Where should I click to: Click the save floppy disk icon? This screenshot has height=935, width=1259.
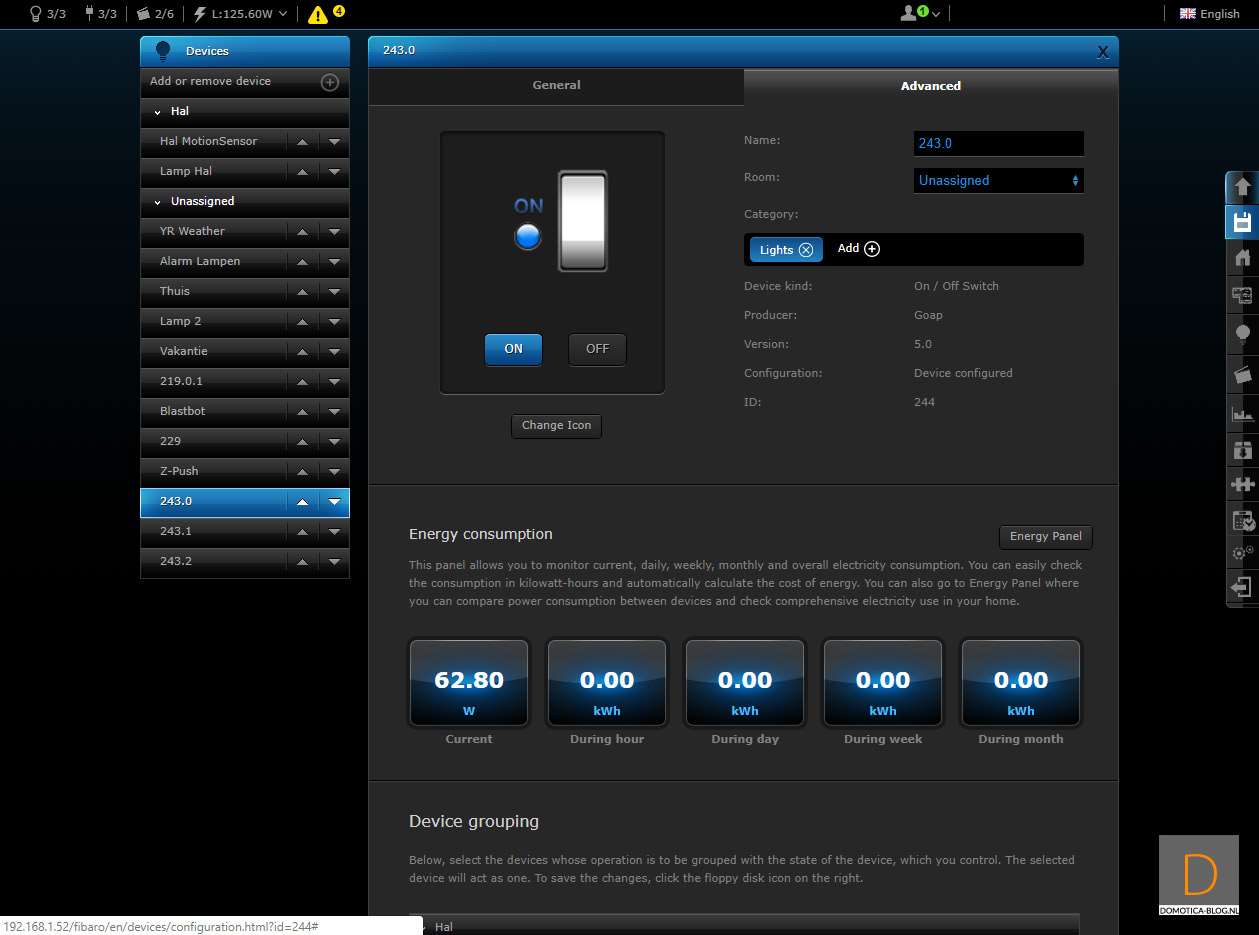[x=1242, y=222]
